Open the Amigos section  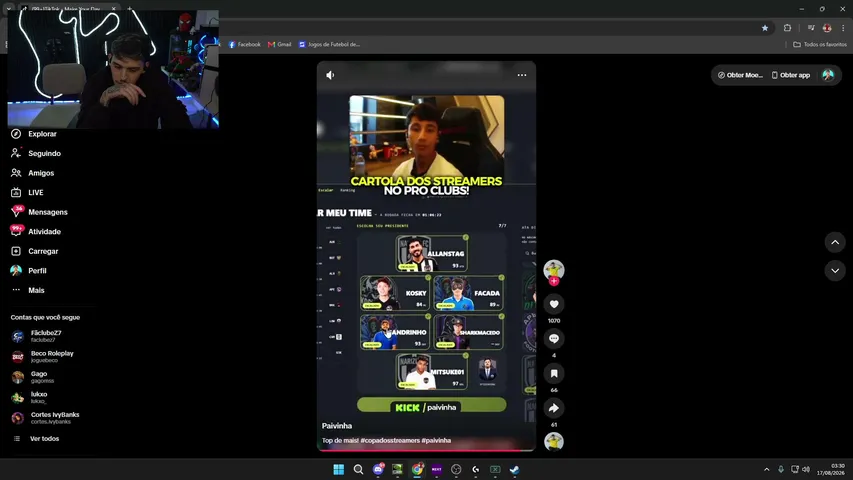click(x=33, y=173)
